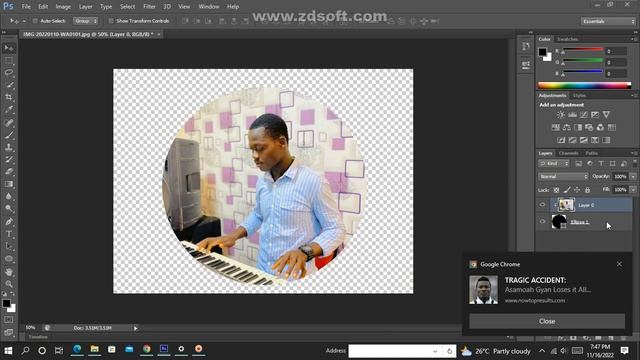The width and height of the screenshot is (640, 360).
Task: Select the Ellipse shape tool
Action: tap(9, 259)
